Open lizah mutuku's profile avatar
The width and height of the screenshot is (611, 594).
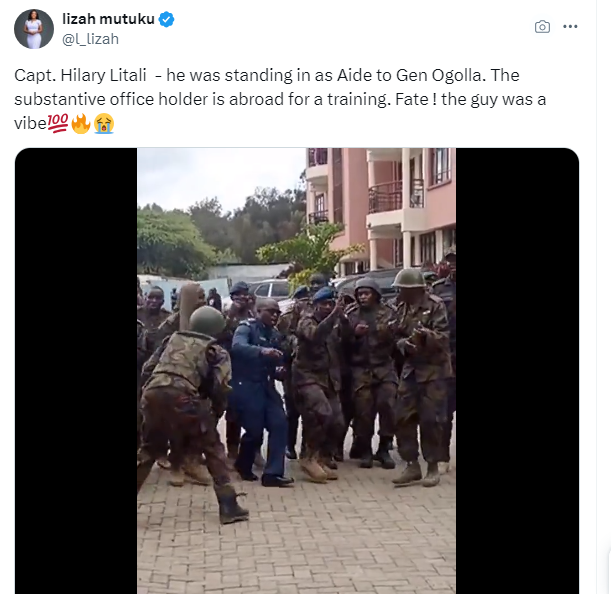34,29
